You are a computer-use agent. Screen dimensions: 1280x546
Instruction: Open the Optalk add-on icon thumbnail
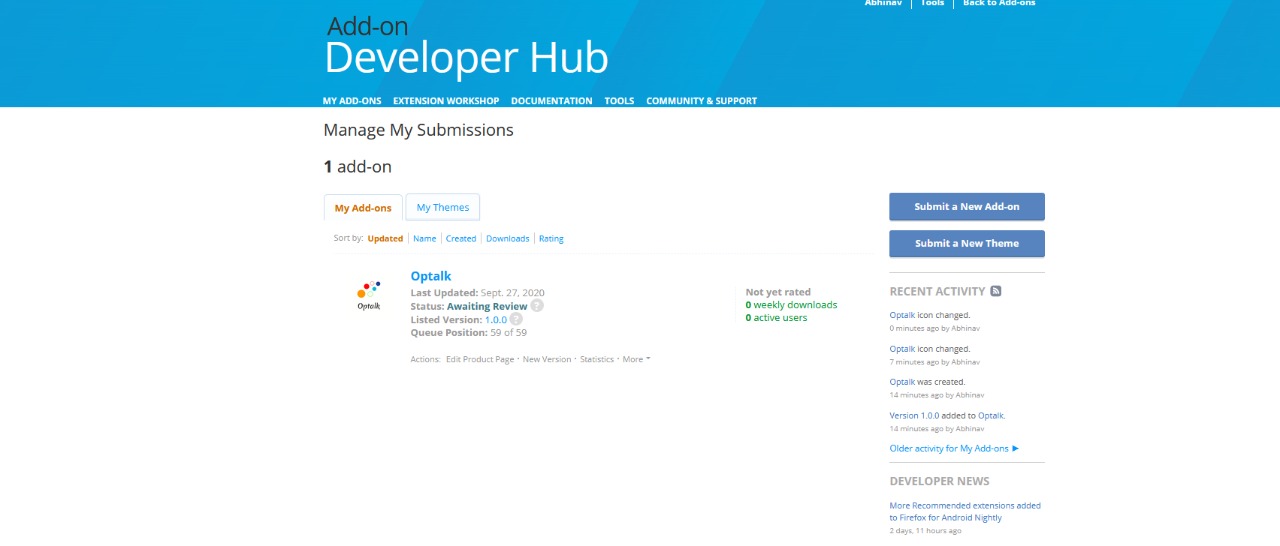(369, 295)
